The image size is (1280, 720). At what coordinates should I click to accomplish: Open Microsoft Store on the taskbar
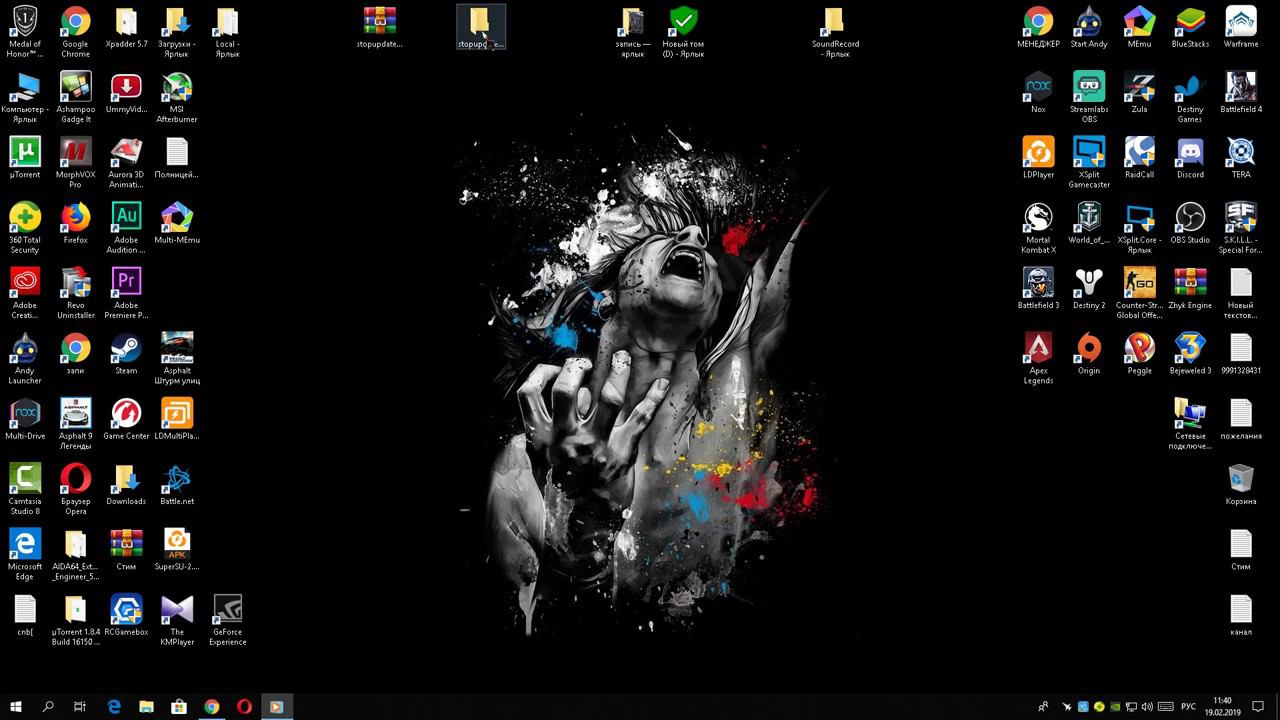179,706
